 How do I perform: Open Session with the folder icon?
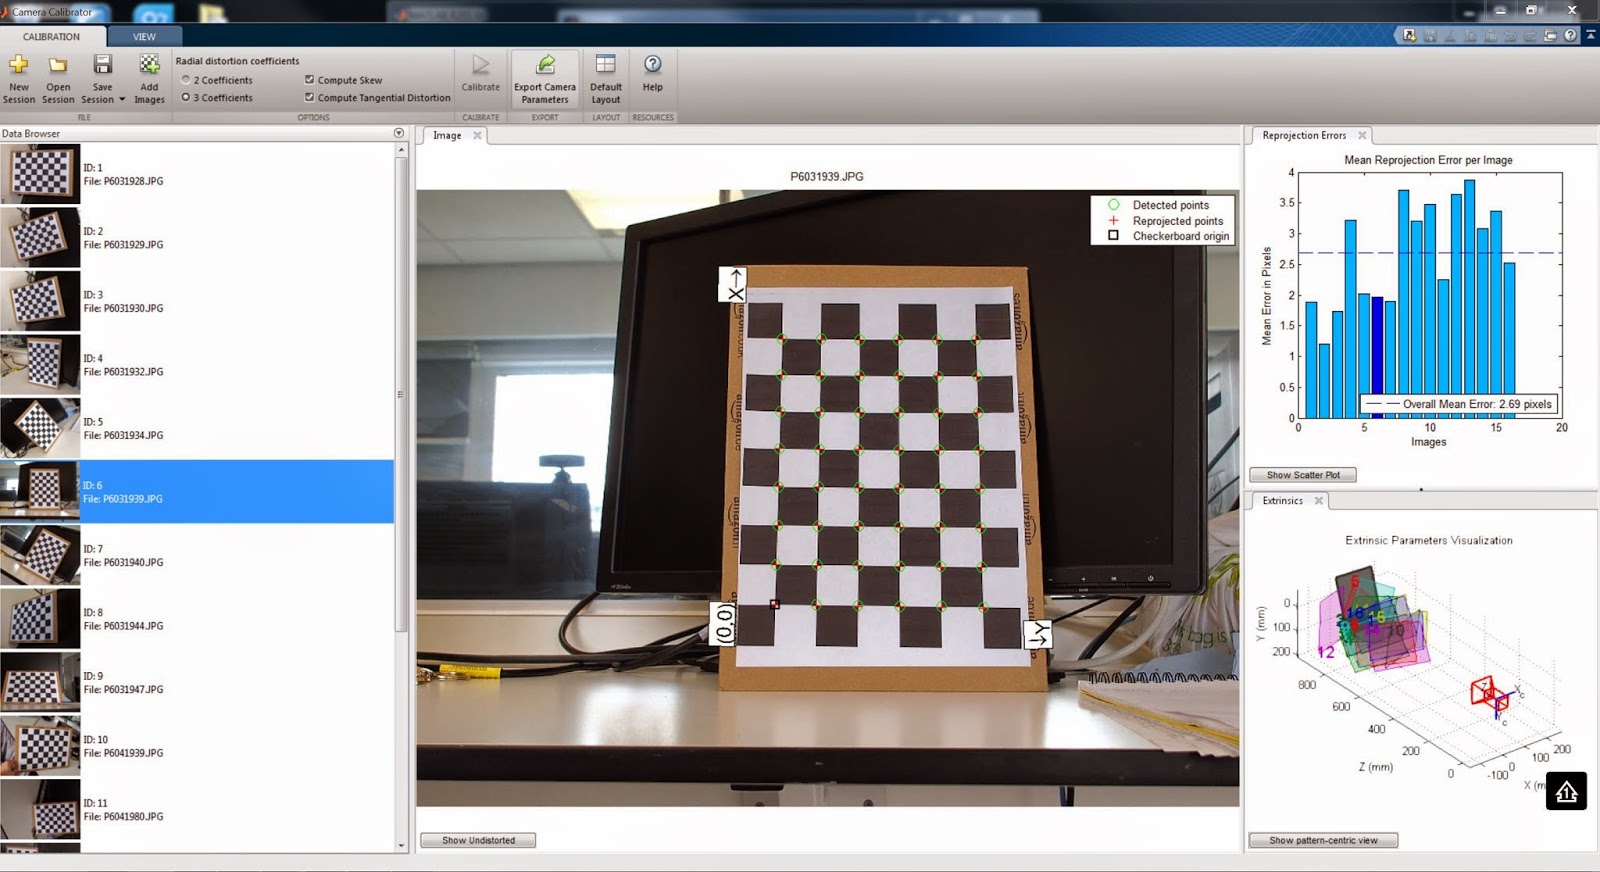(x=58, y=79)
